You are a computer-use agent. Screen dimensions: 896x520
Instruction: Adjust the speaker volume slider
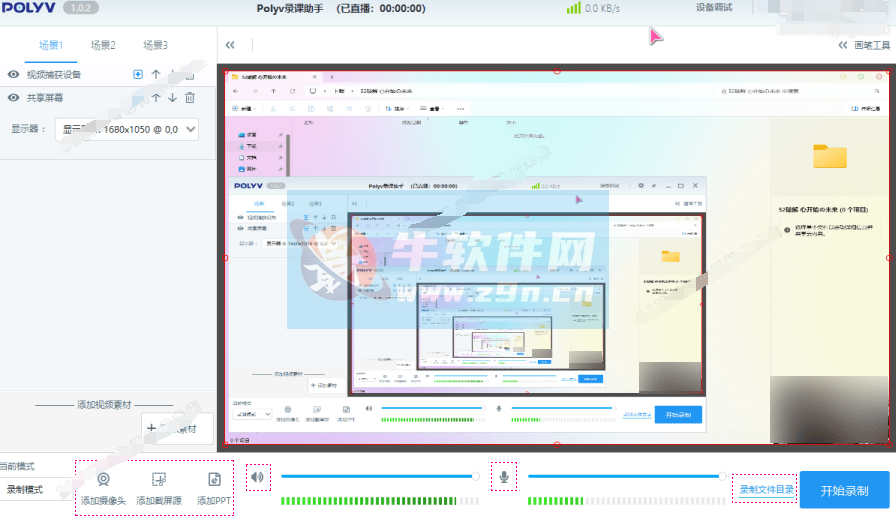point(380,476)
